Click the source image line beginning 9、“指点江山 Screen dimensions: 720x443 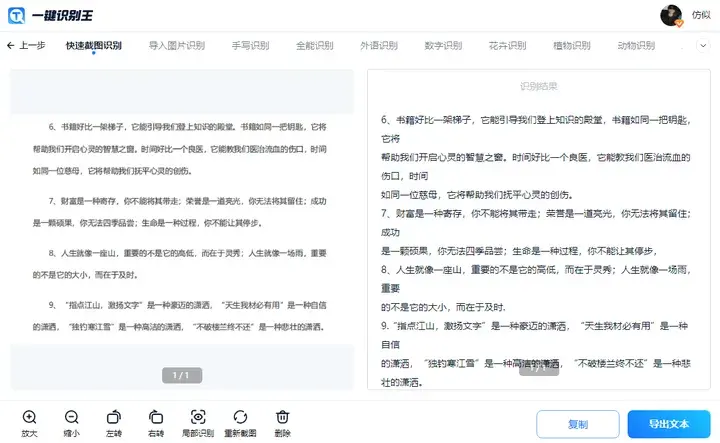point(187,305)
